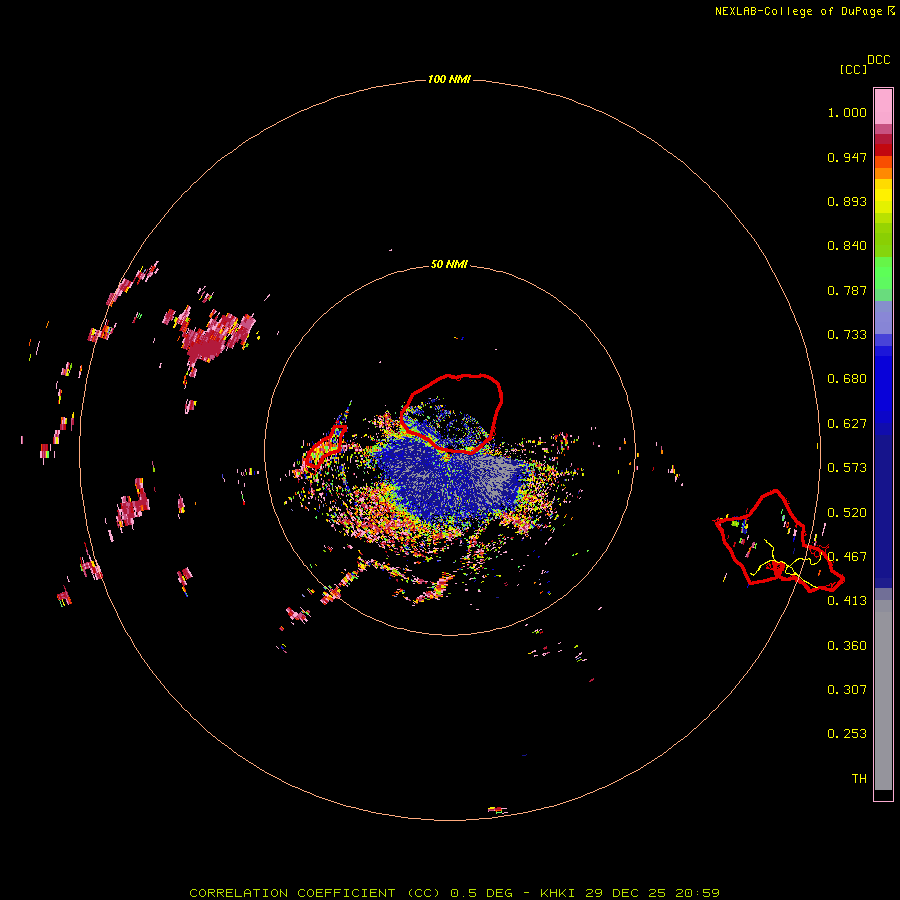Click the gray lower segment of the color bar
Screen dimensions: 900x900
pyautogui.click(x=883, y=695)
